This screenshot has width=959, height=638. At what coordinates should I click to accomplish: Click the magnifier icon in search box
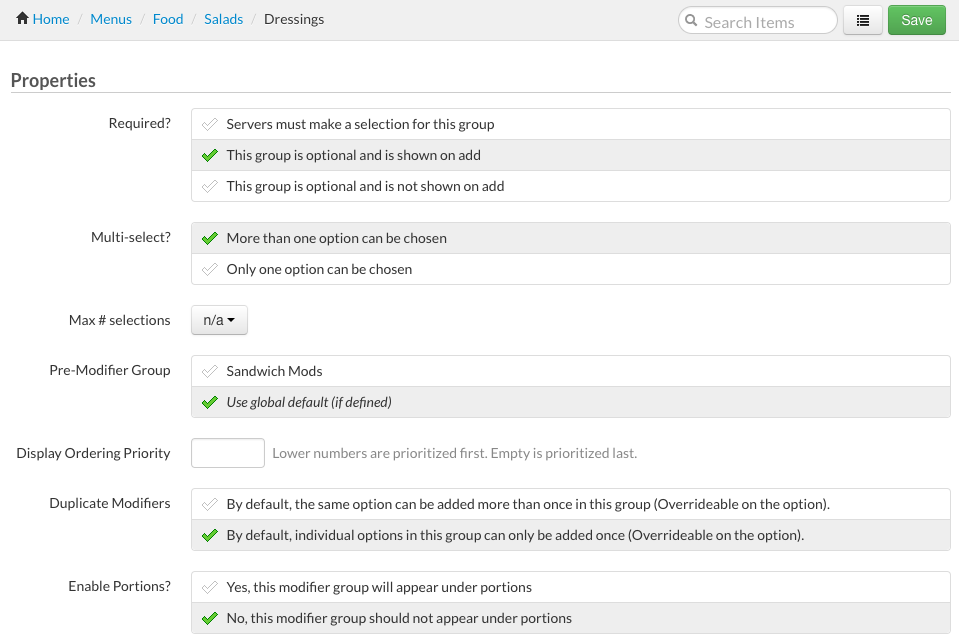pos(691,20)
